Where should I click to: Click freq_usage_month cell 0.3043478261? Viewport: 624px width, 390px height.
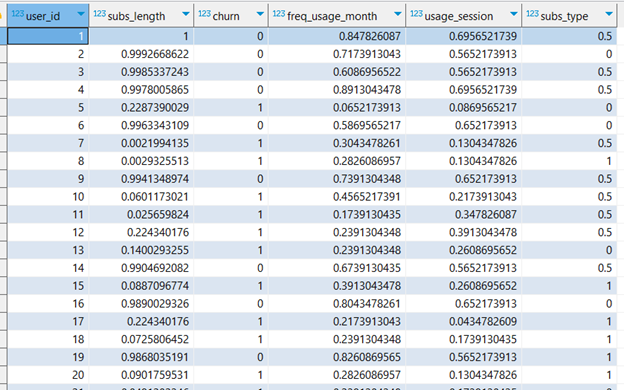[x=337, y=143]
